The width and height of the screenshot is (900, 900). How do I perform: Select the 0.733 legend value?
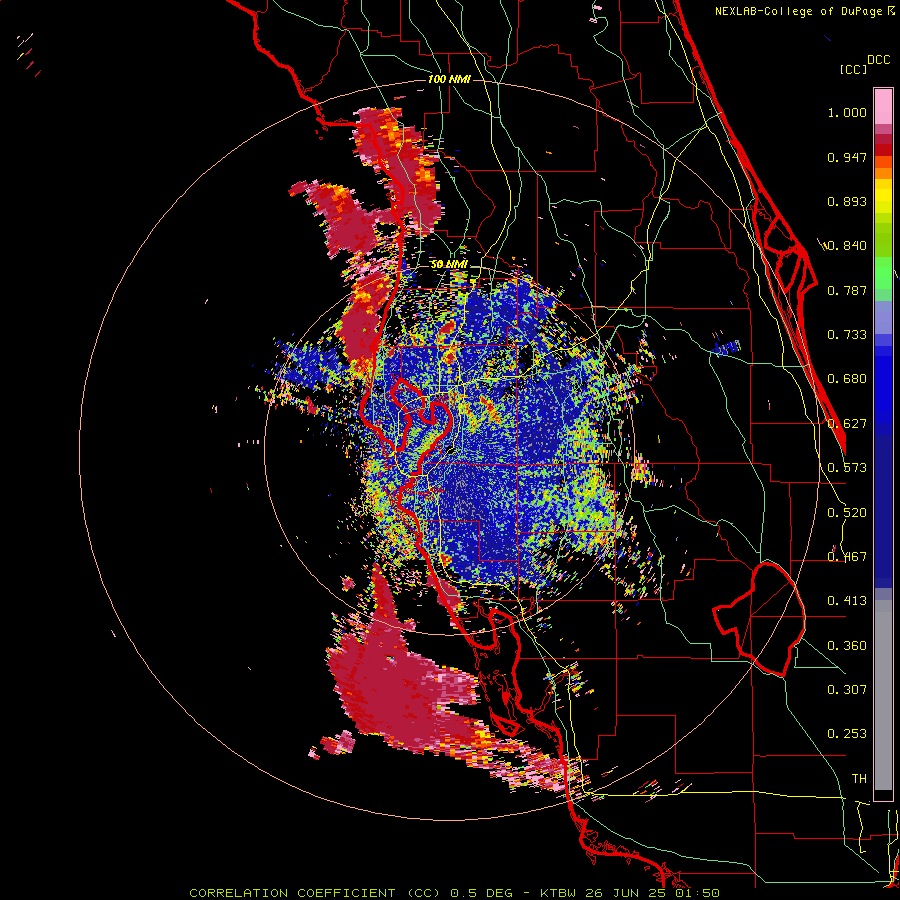(x=847, y=335)
